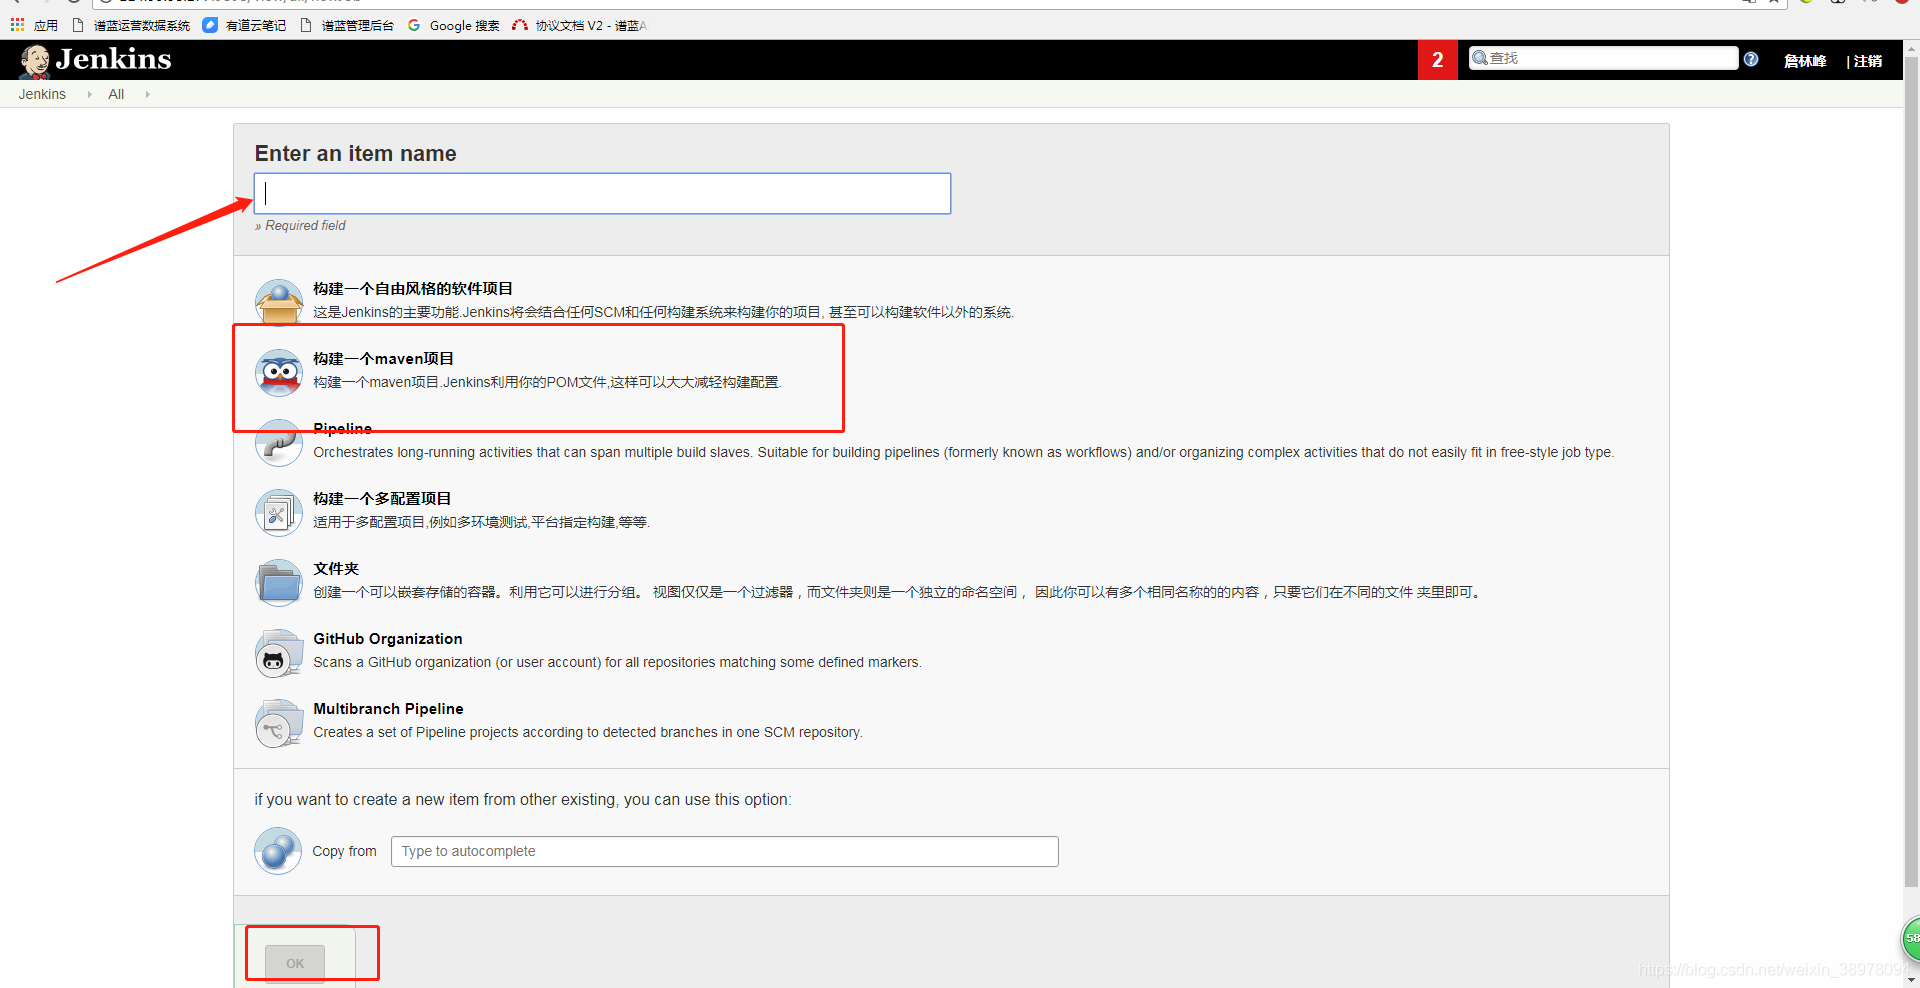
Task: Expand the All breadcrumb dropdown arrow
Action: coord(147,94)
